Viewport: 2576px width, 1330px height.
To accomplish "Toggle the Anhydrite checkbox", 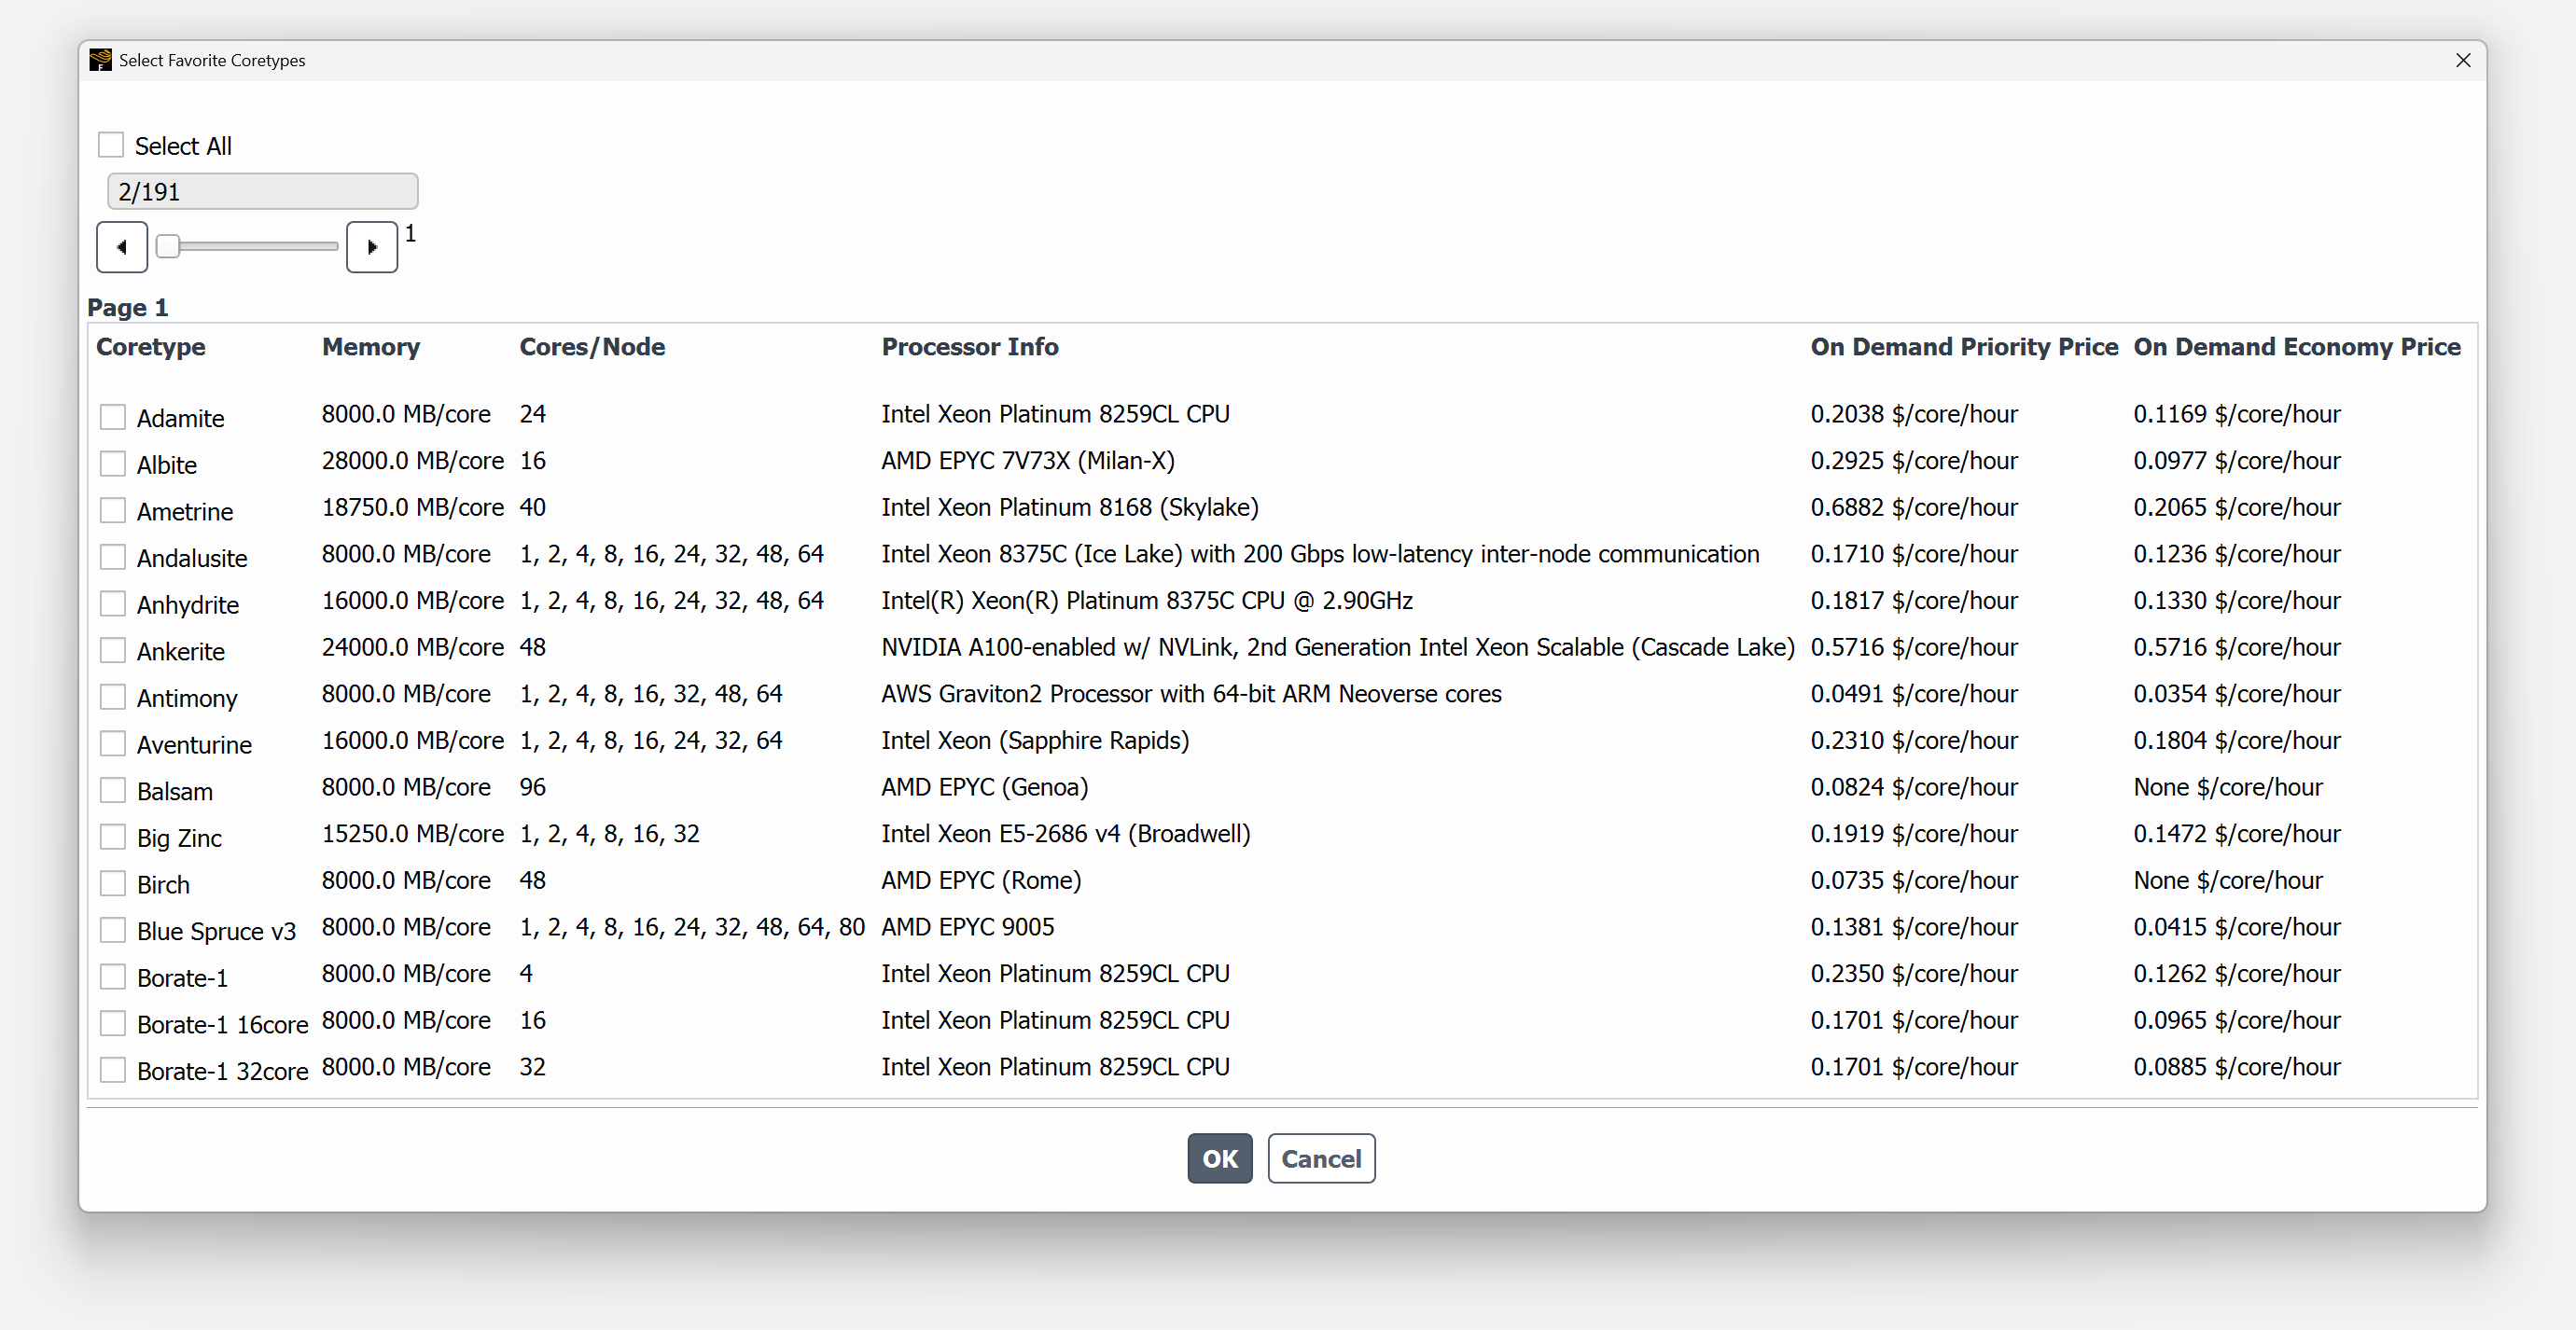I will pos(113,604).
